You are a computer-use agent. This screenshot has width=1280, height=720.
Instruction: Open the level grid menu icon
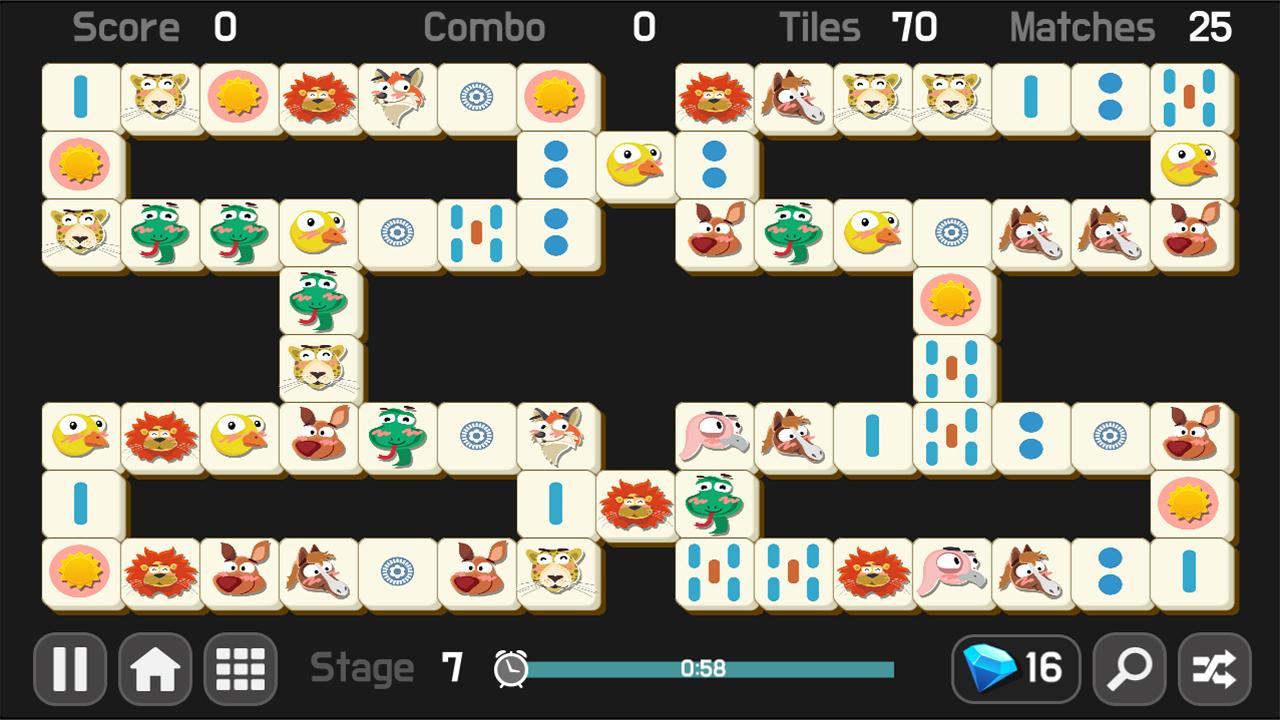tap(241, 668)
